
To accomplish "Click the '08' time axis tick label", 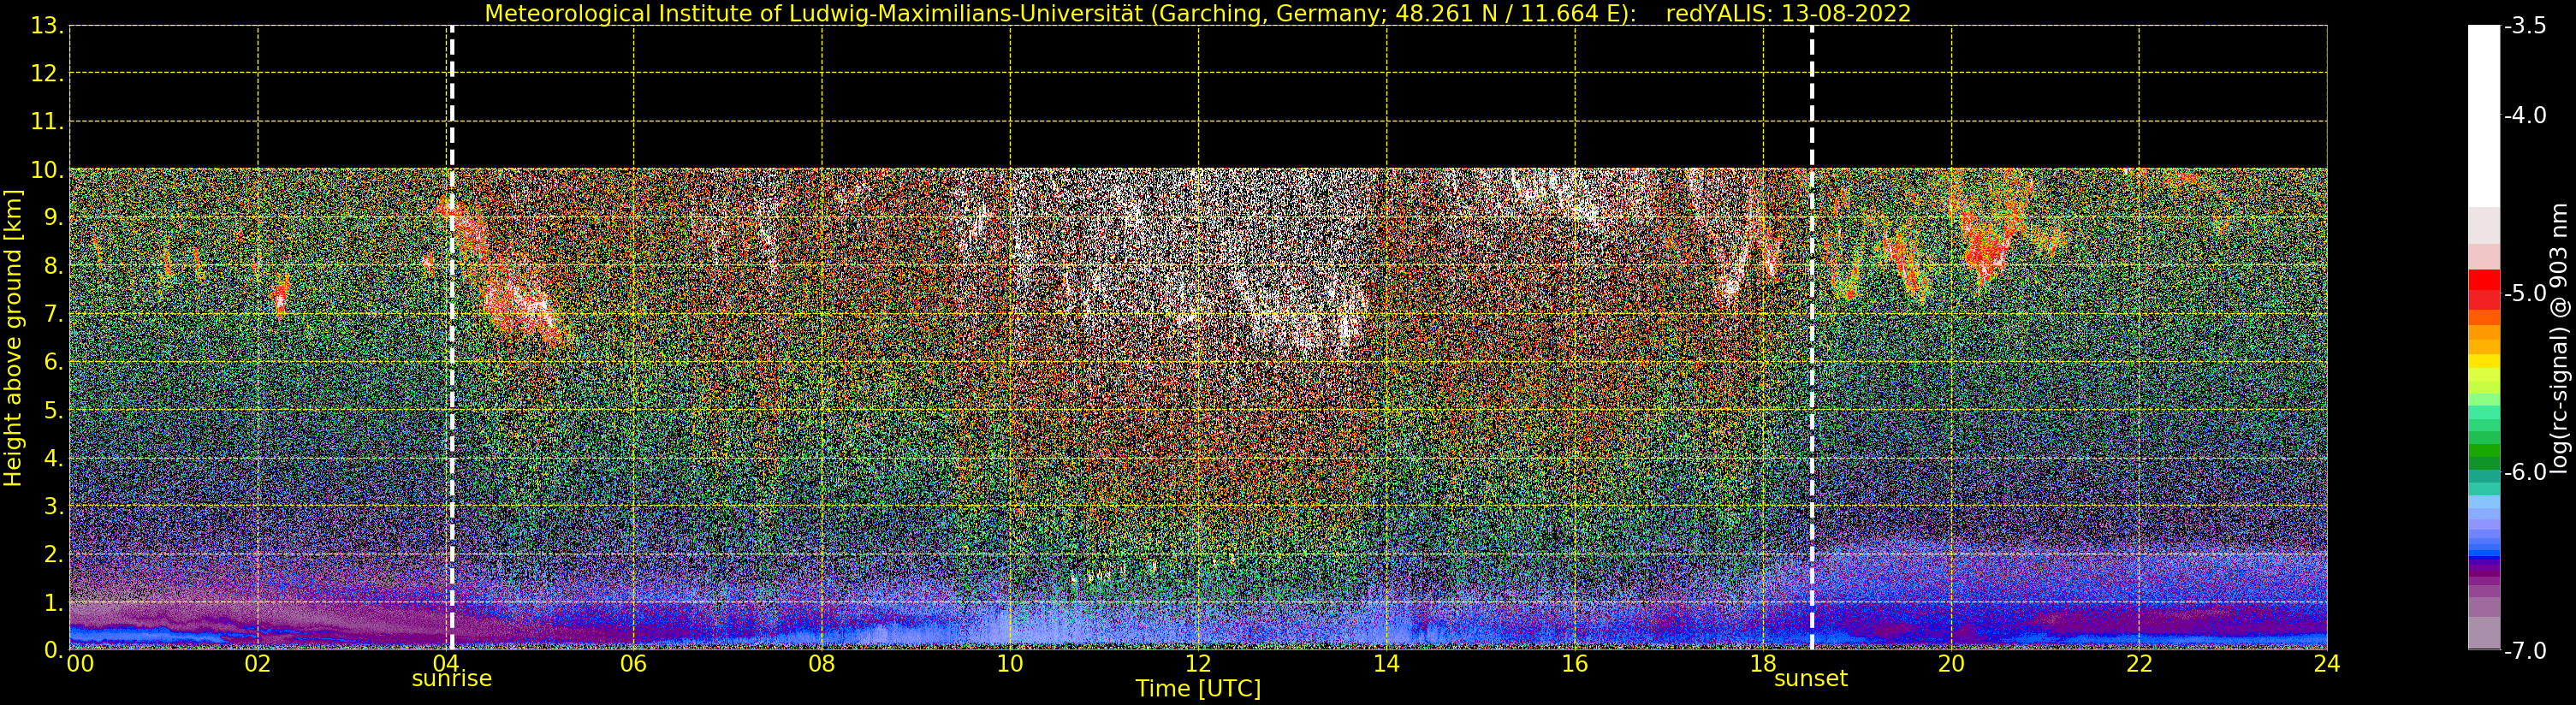I will 822,664.
